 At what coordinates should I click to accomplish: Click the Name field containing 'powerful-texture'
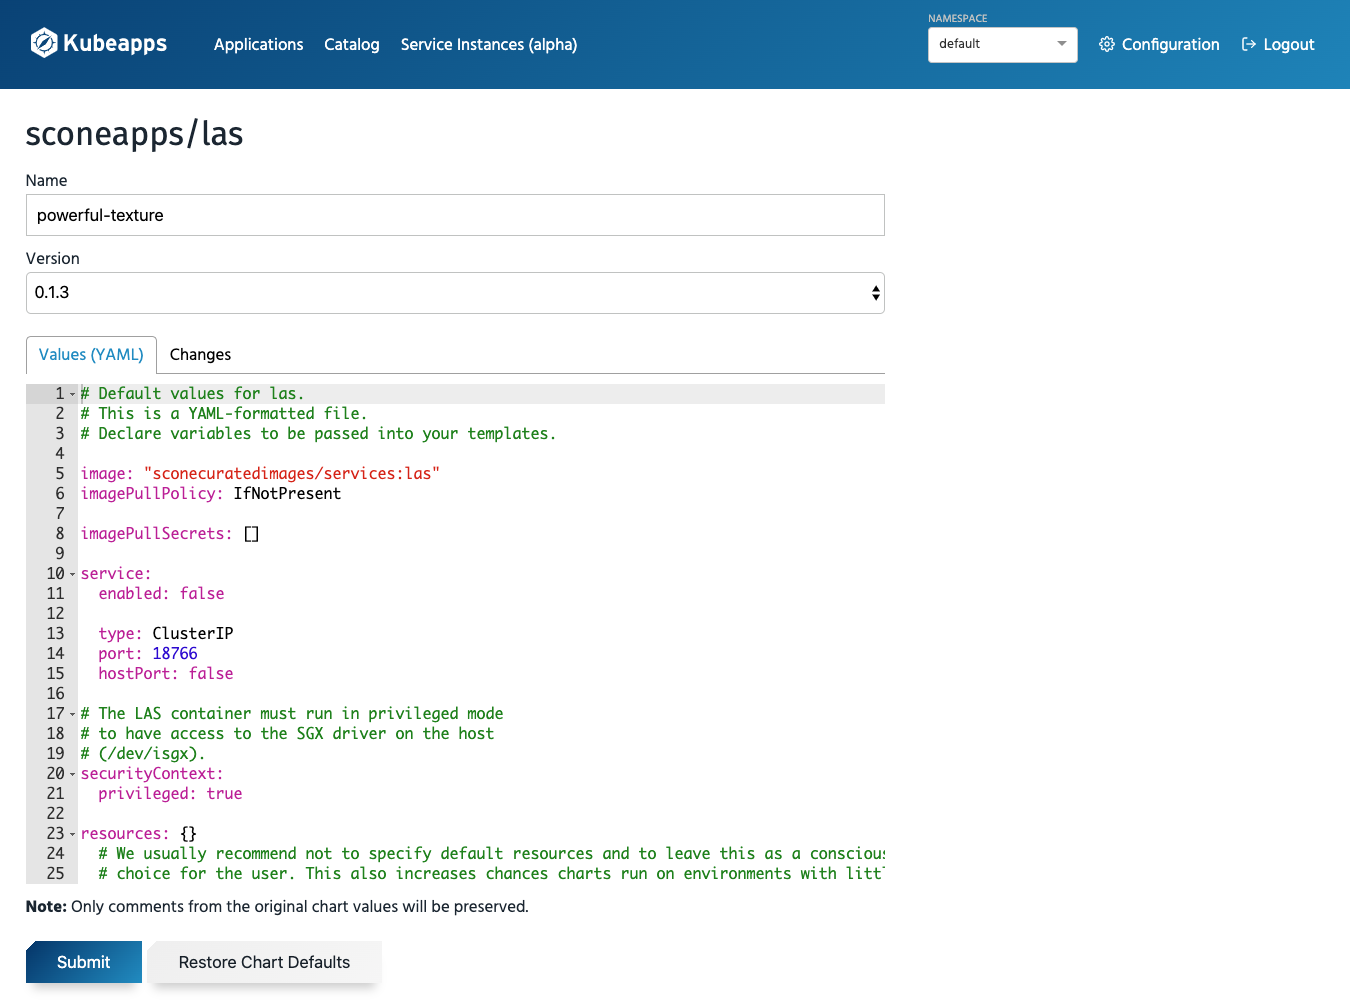tap(455, 215)
